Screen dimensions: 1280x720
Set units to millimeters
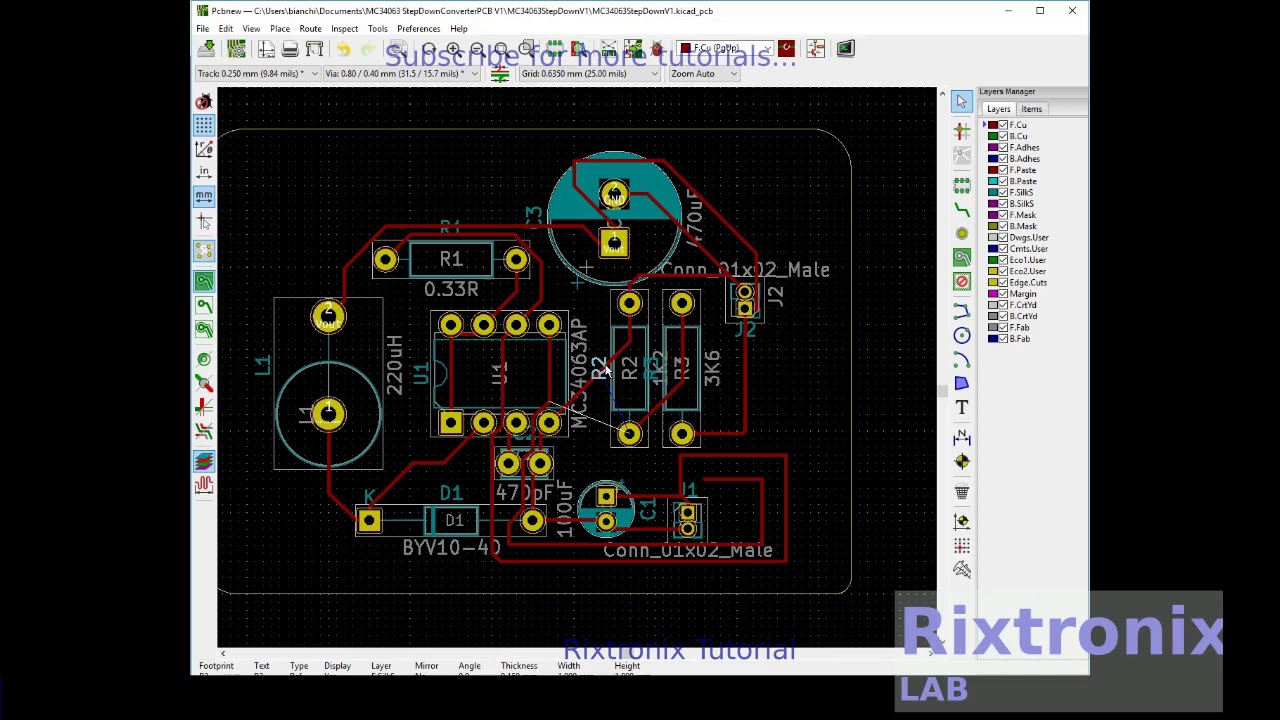[204, 196]
